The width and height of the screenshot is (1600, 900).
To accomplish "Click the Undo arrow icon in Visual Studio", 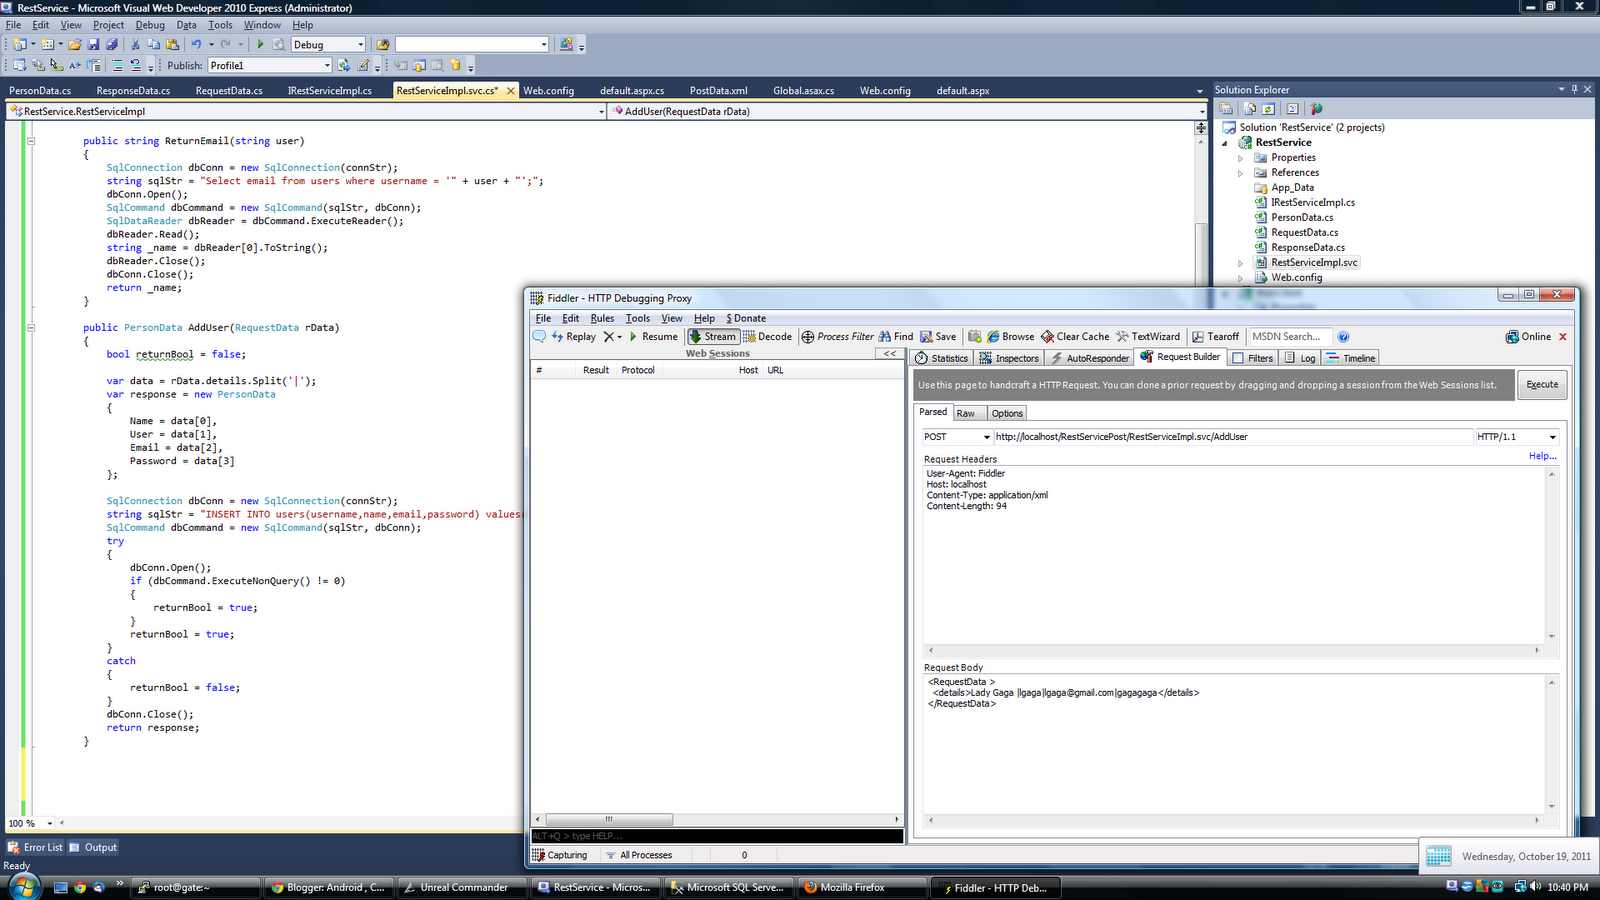I will tap(196, 44).
